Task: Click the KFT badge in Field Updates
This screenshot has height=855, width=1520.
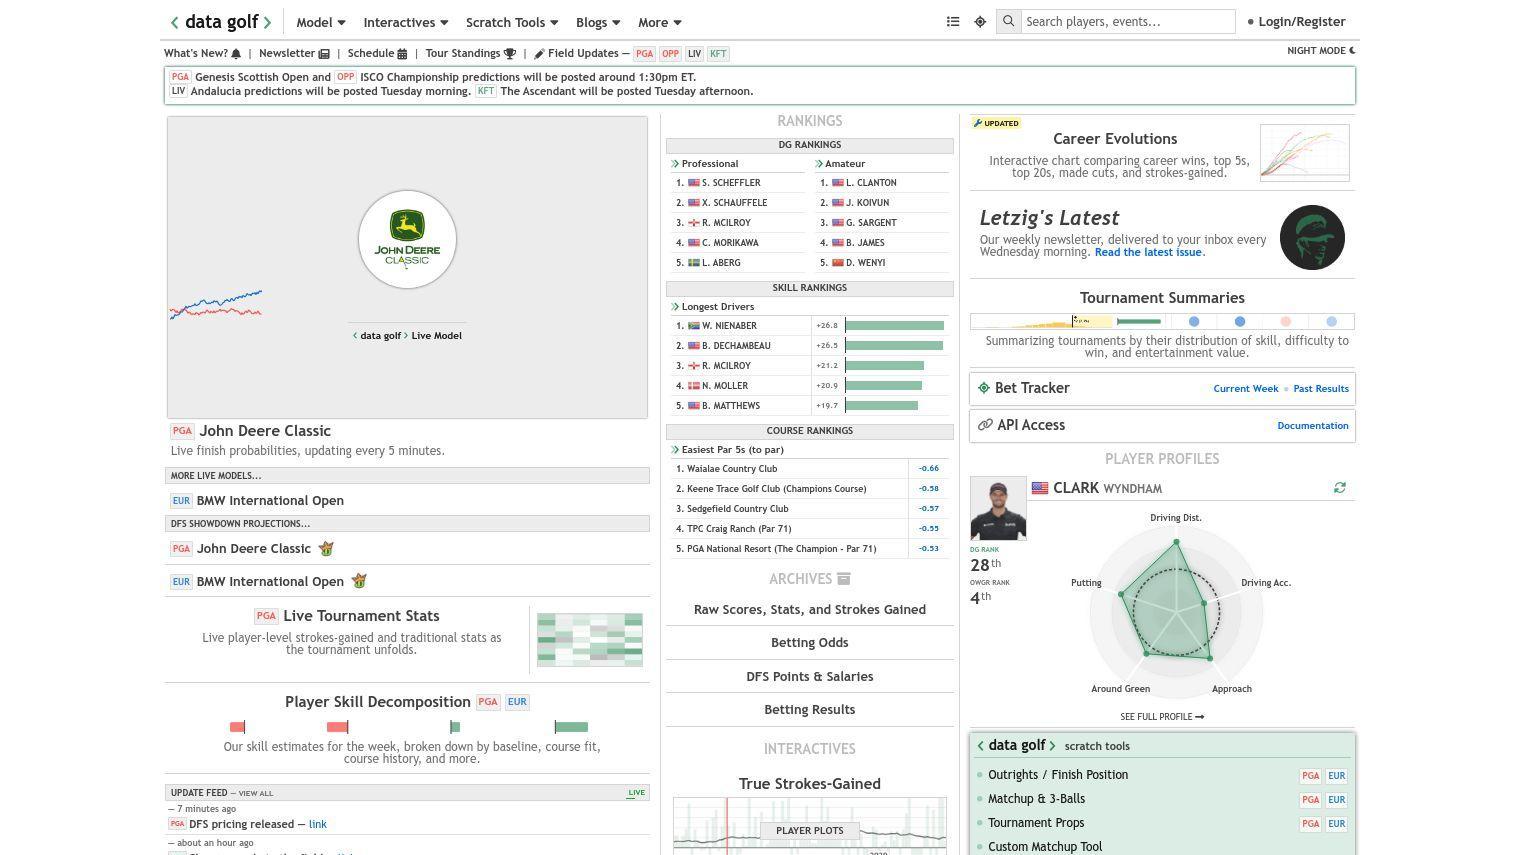Action: tap(718, 54)
